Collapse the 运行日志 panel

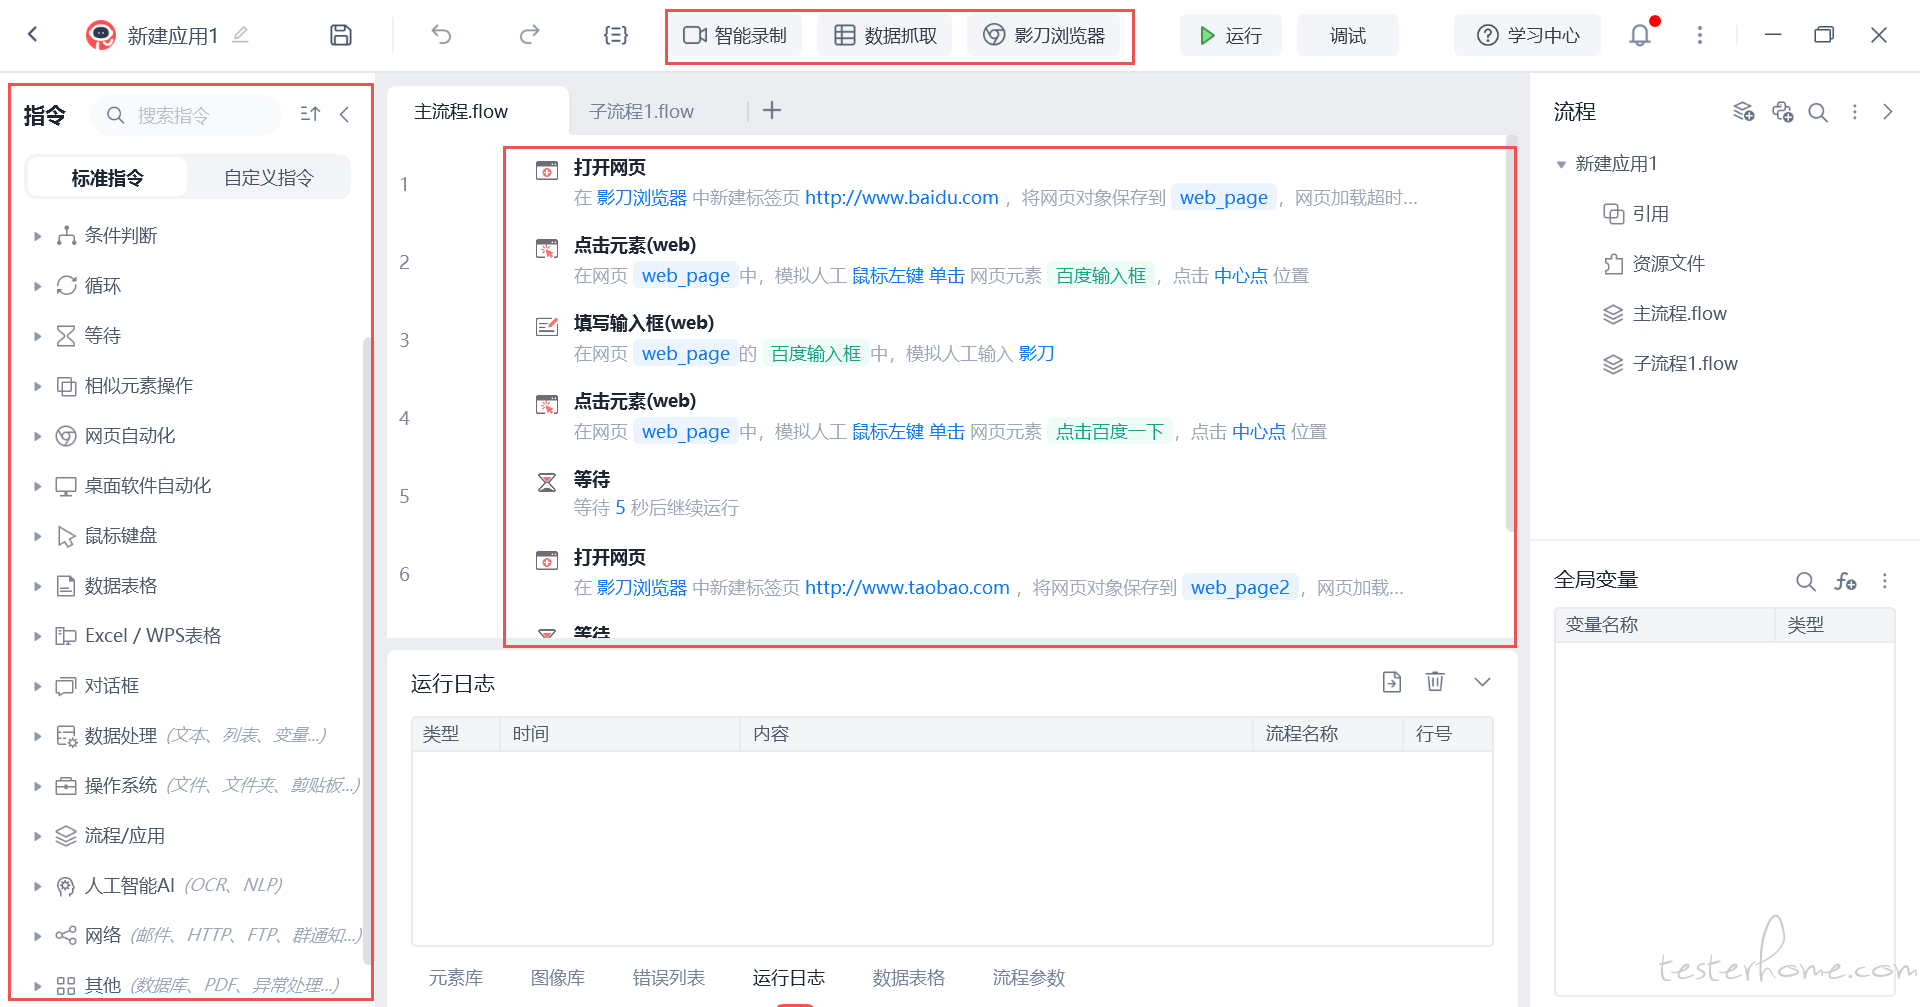click(x=1482, y=682)
